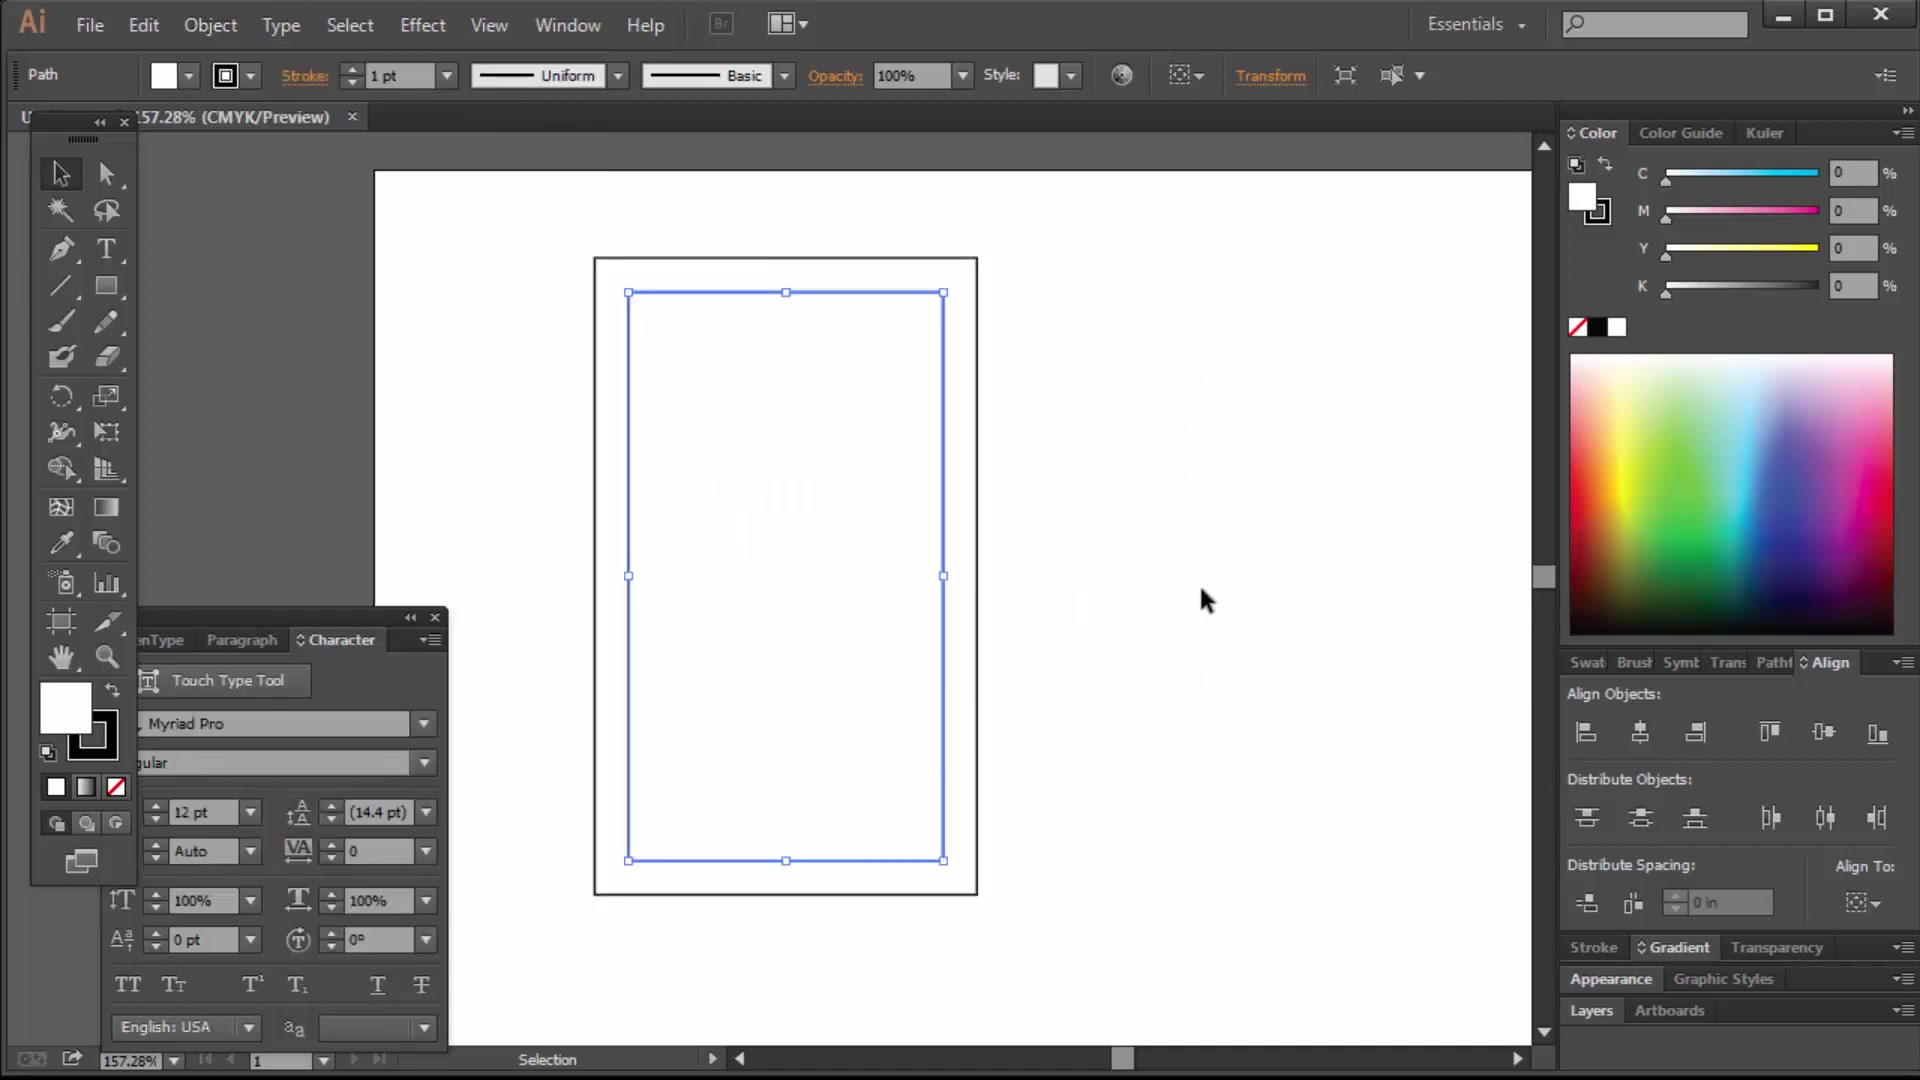The width and height of the screenshot is (1920, 1080).
Task: Choose the Pen tool
Action: [x=60, y=249]
